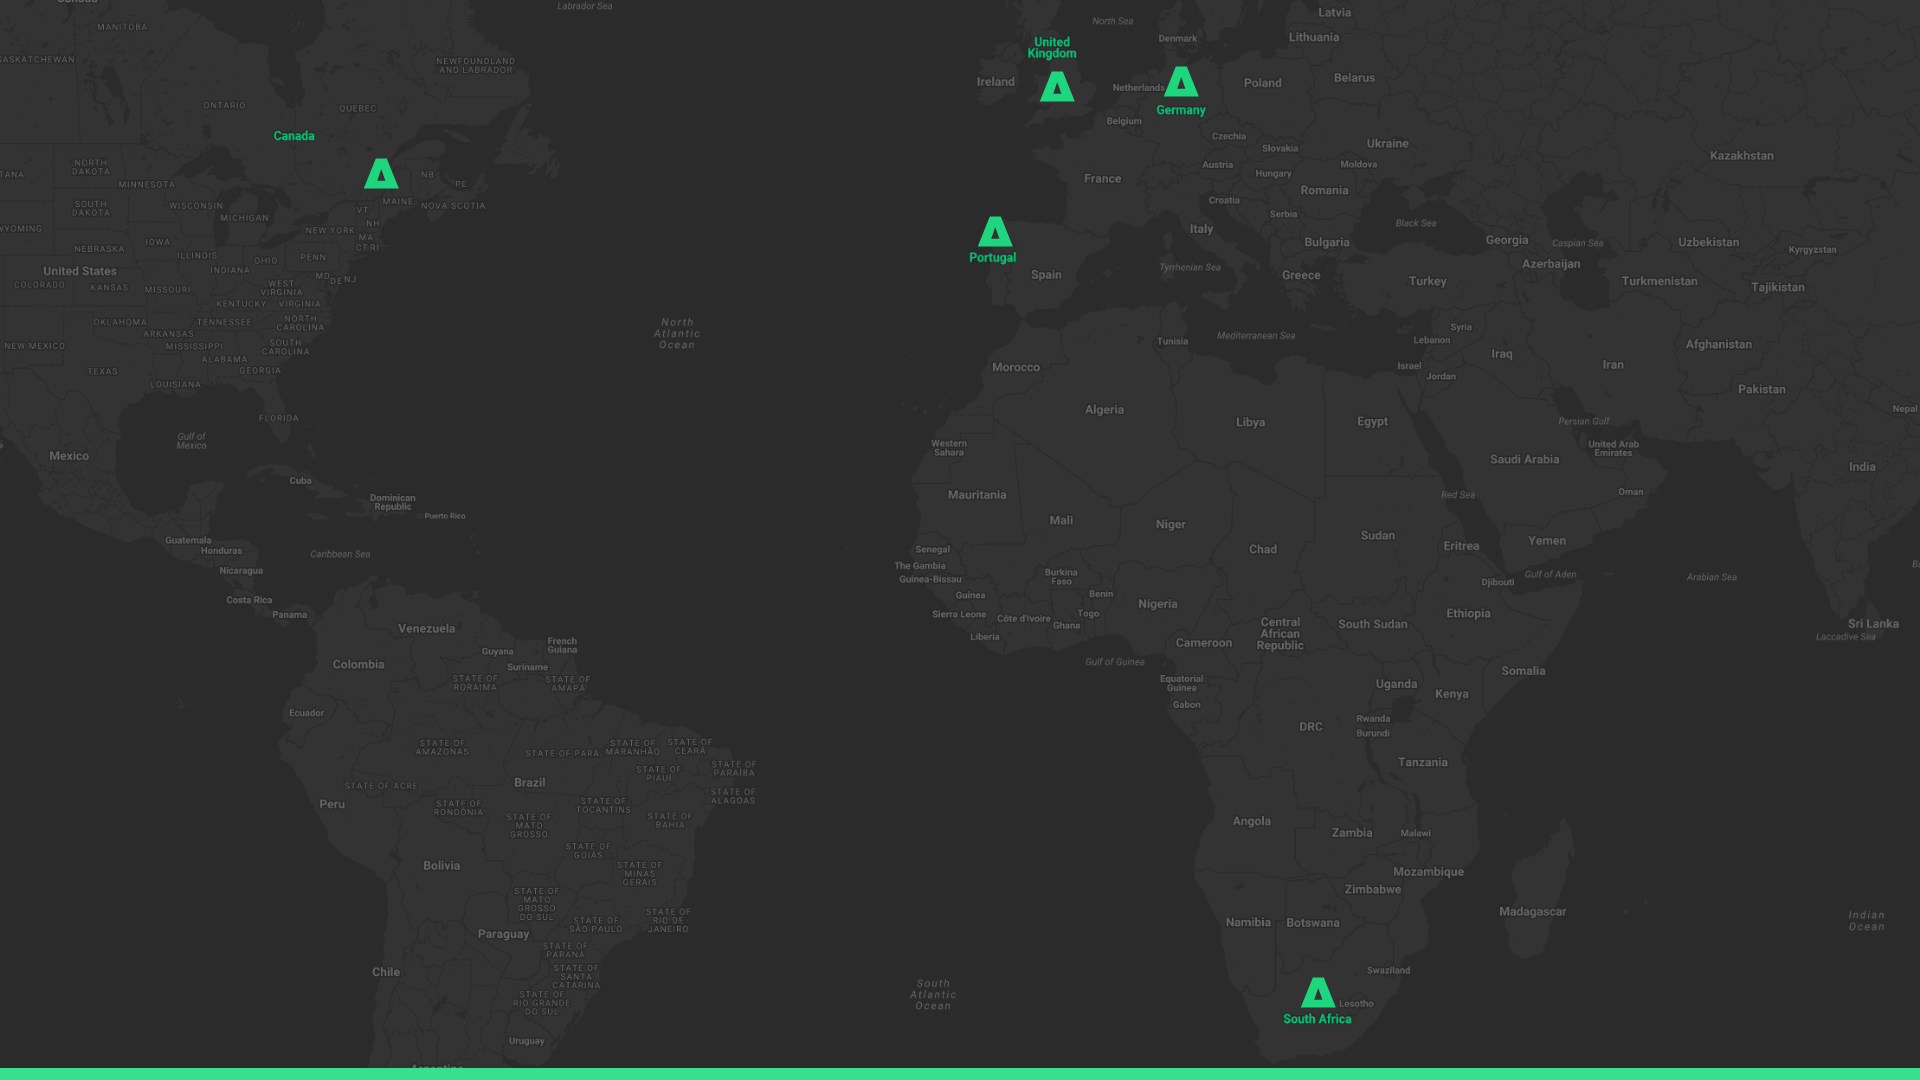Click the green Canada label
Screen dimensions: 1920x1080
tap(294, 136)
